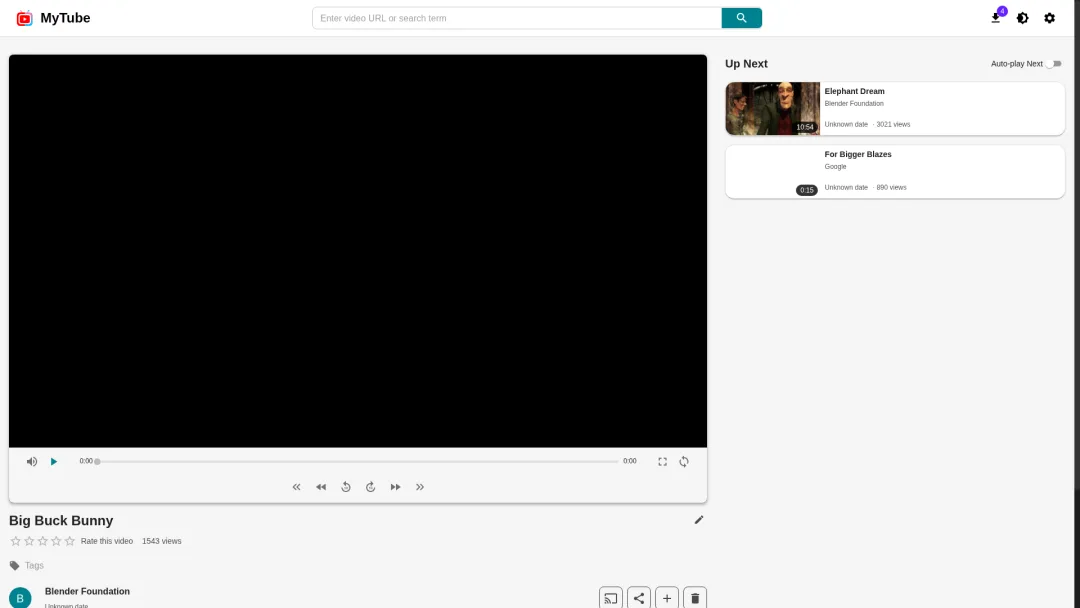Click the rewind icon
Screen dimensions: 1080x608
(x=321, y=487)
